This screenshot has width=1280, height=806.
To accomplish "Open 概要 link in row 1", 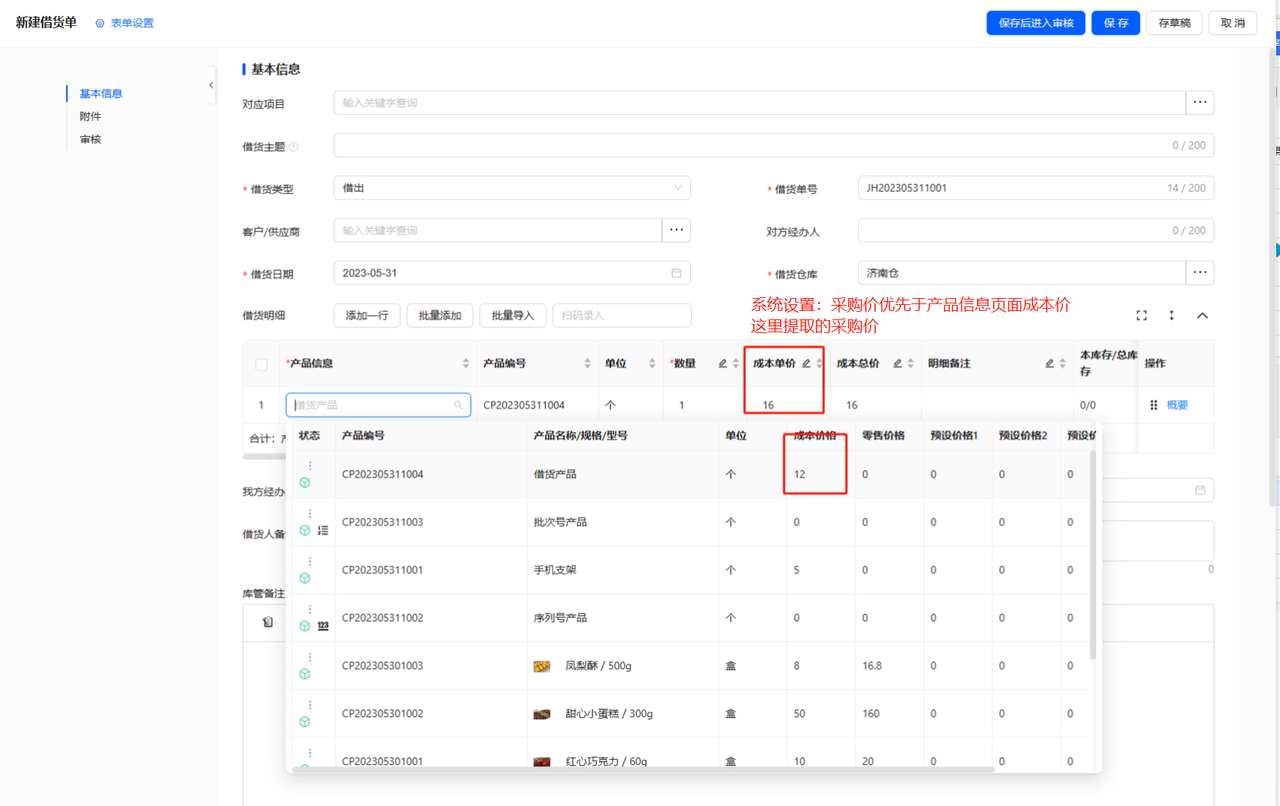I will click(x=1177, y=405).
